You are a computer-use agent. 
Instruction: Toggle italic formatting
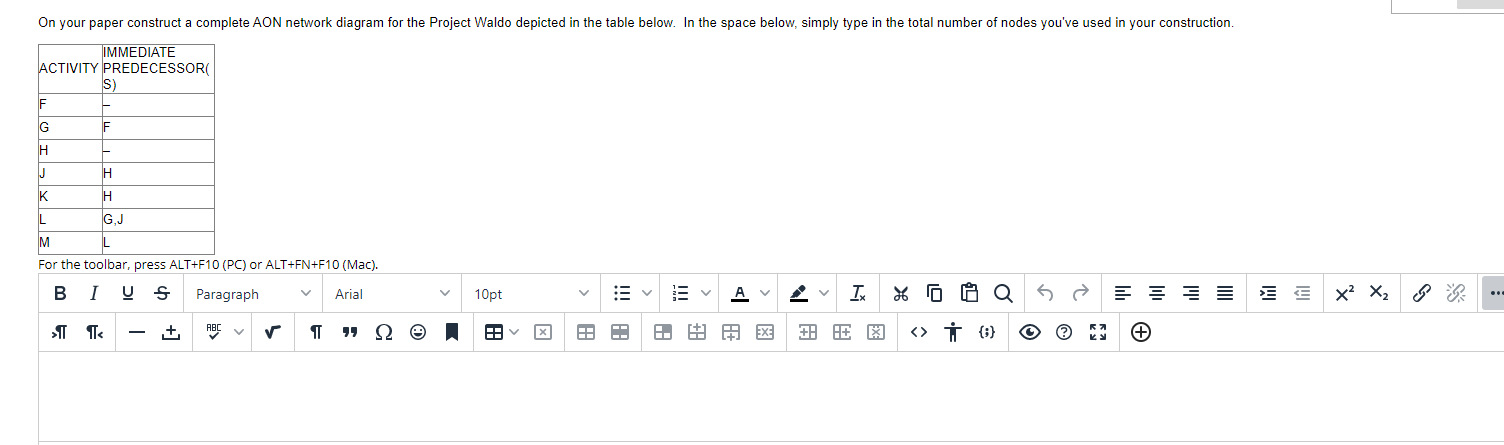coord(94,294)
